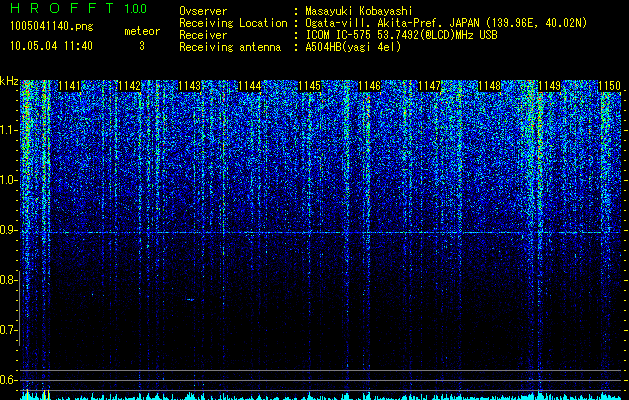Select the file name 1005041140.png
629x400 pixels.
52,26
